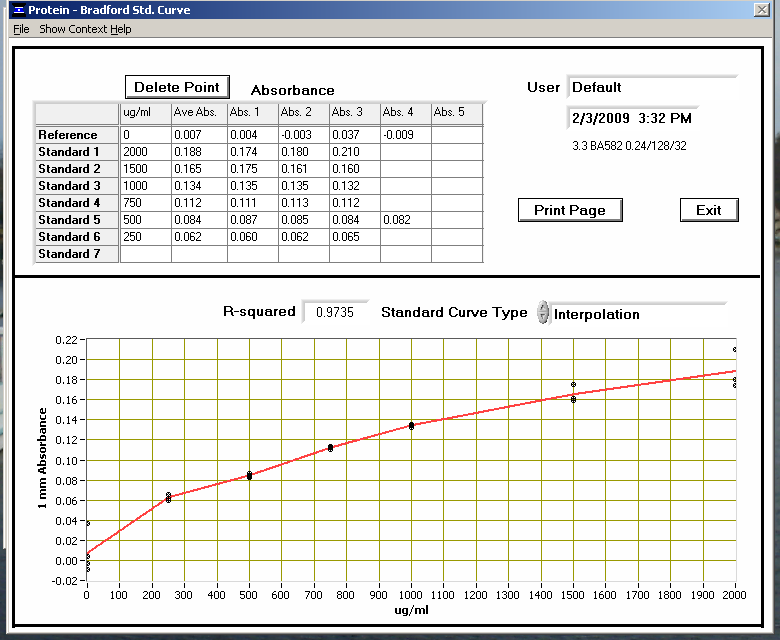
Task: Select Standard 1 Abs. 3 cell 0.210
Action: click(x=355, y=152)
